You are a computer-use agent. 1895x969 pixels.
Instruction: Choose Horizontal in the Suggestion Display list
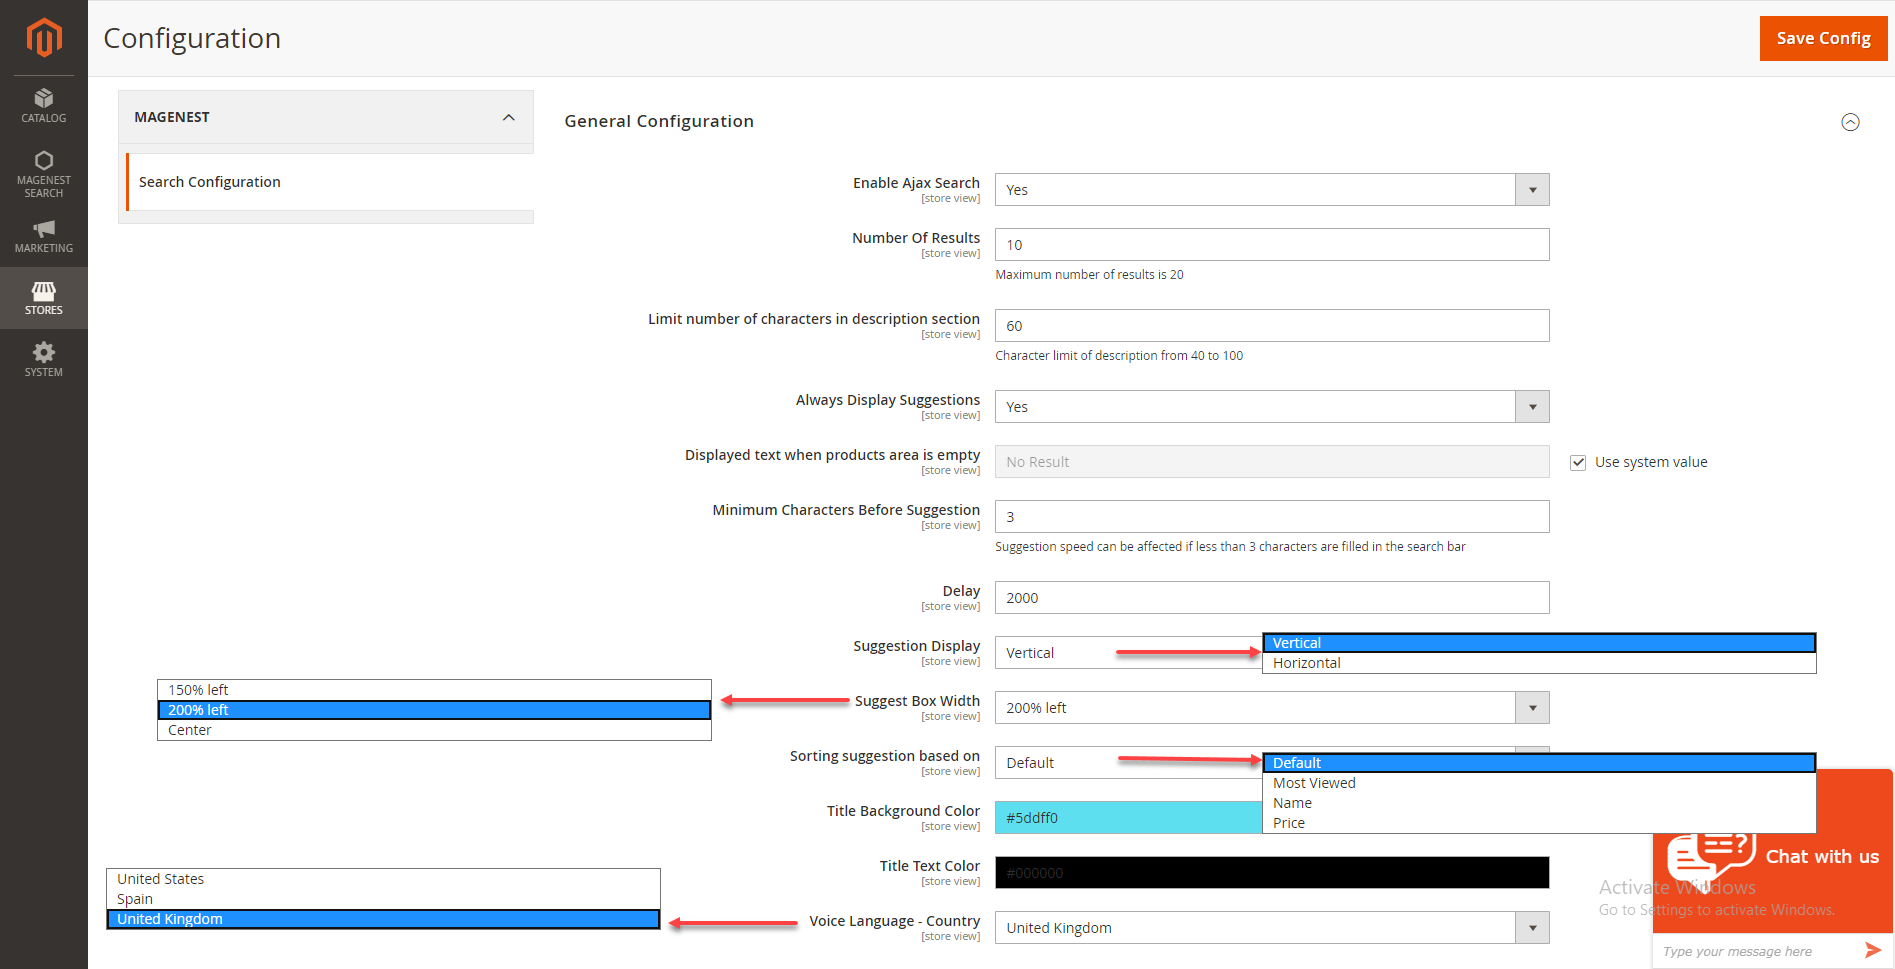[x=1307, y=663]
